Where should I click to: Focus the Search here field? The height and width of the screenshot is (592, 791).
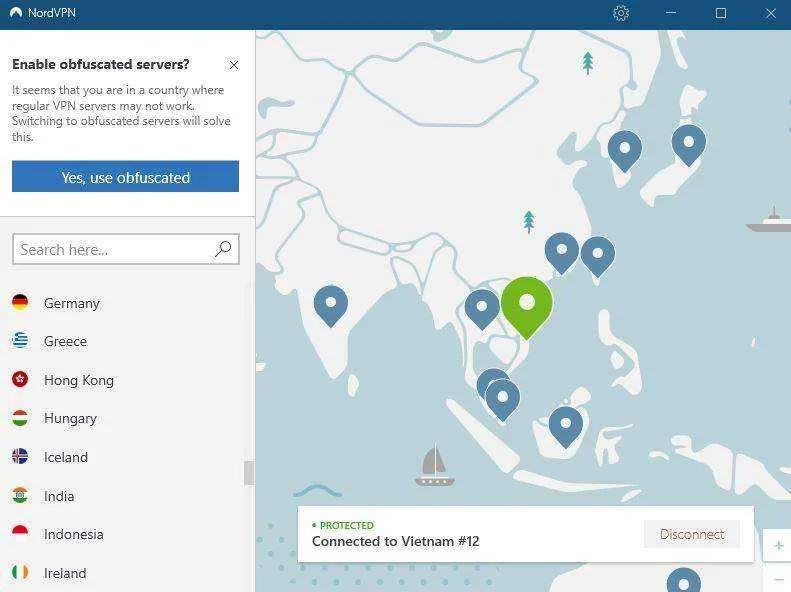pos(126,249)
